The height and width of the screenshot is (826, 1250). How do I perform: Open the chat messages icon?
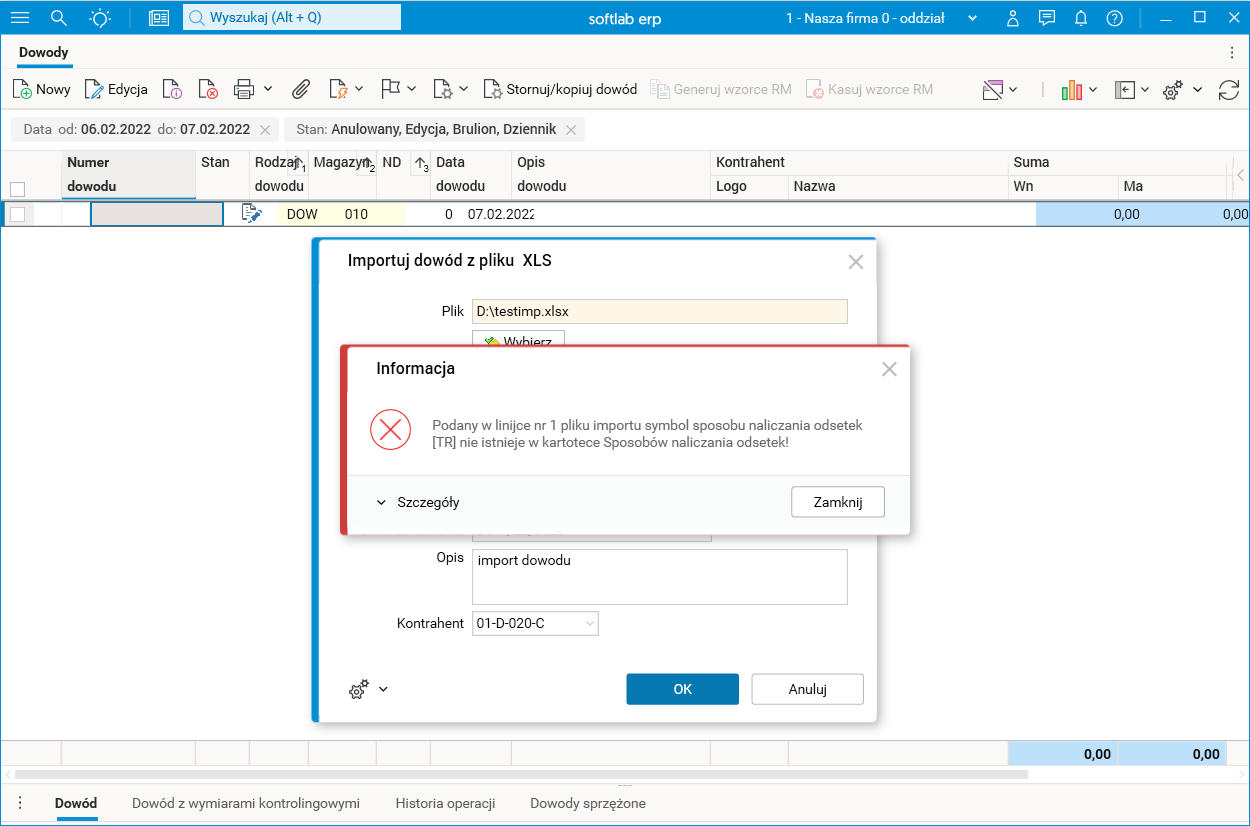pyautogui.click(x=1047, y=18)
